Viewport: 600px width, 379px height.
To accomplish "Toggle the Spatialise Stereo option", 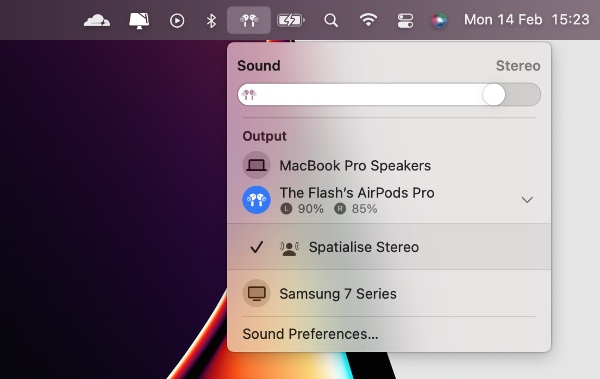I will 389,247.
